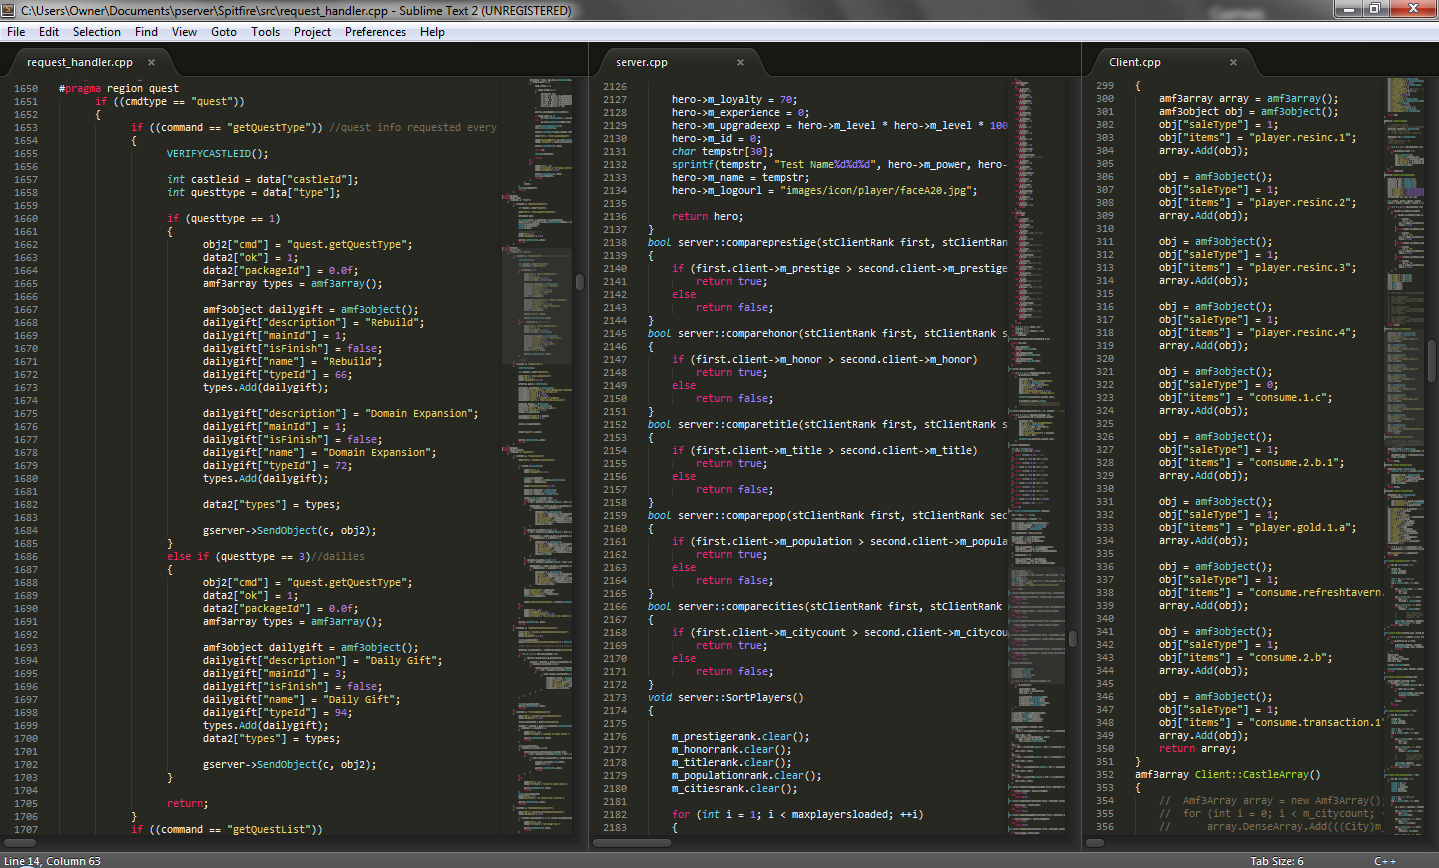Click line number 352 in Client.cpp gutter
Image resolution: width=1439 pixels, height=868 pixels.
click(x=1105, y=774)
